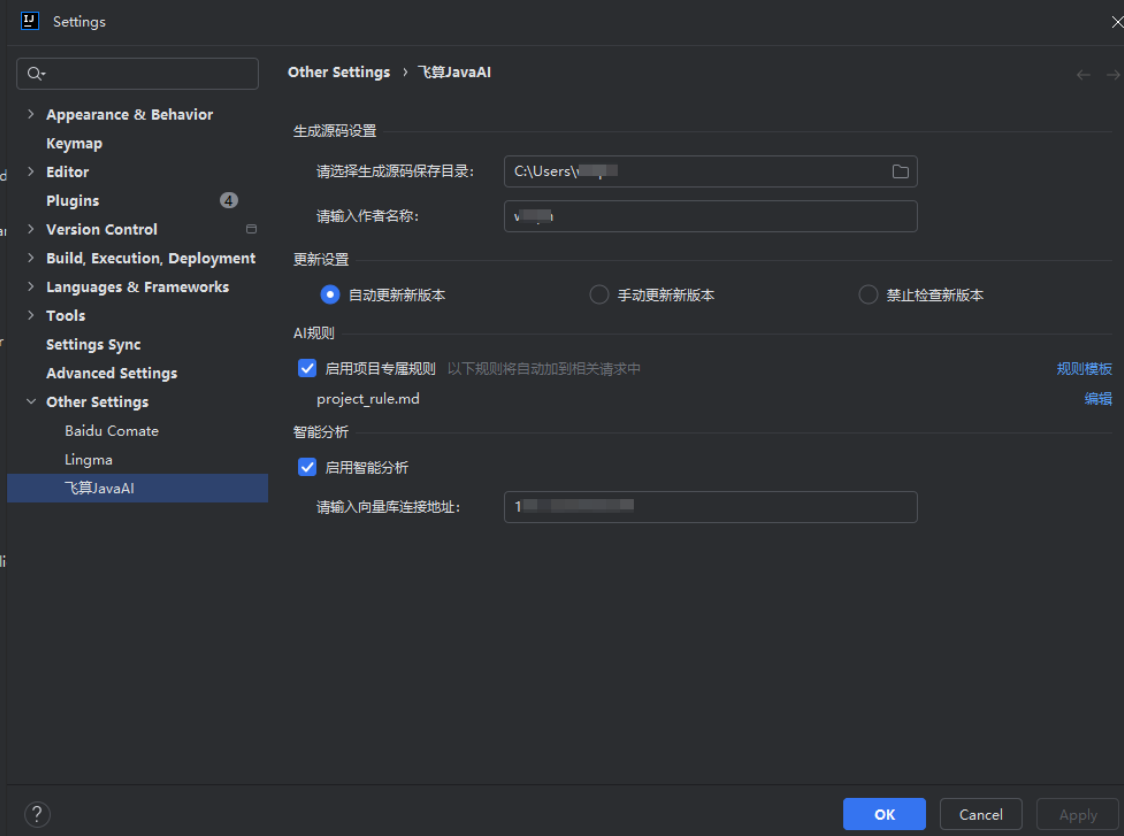
Task: Open Advanced Settings page
Action: click(x=112, y=374)
